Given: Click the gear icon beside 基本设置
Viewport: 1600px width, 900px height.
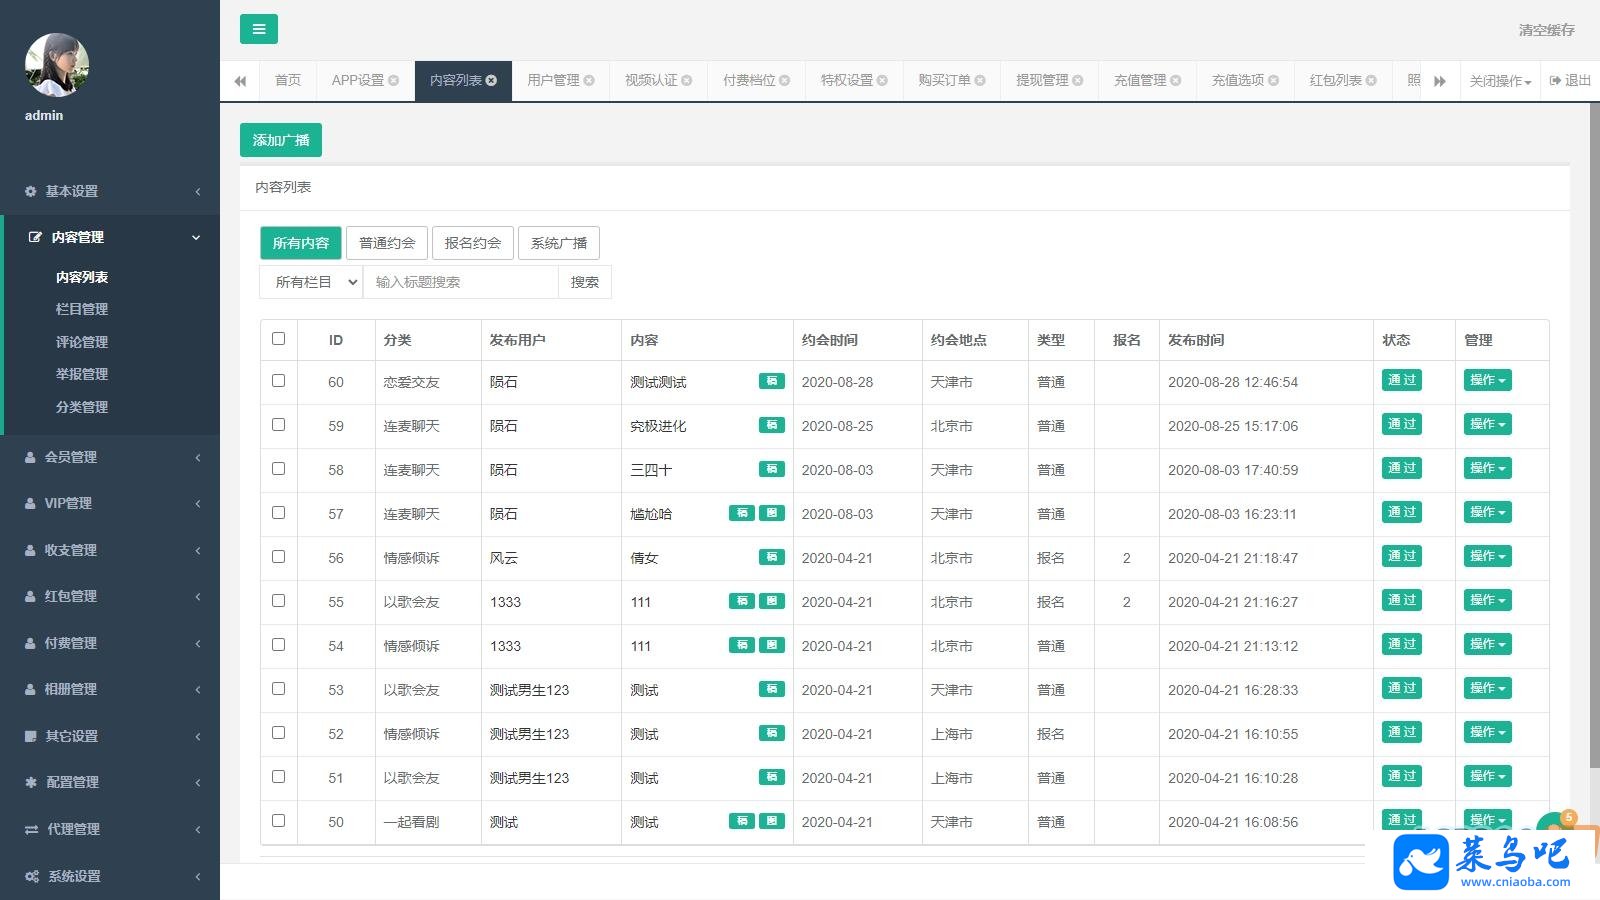Looking at the screenshot, I should point(31,191).
